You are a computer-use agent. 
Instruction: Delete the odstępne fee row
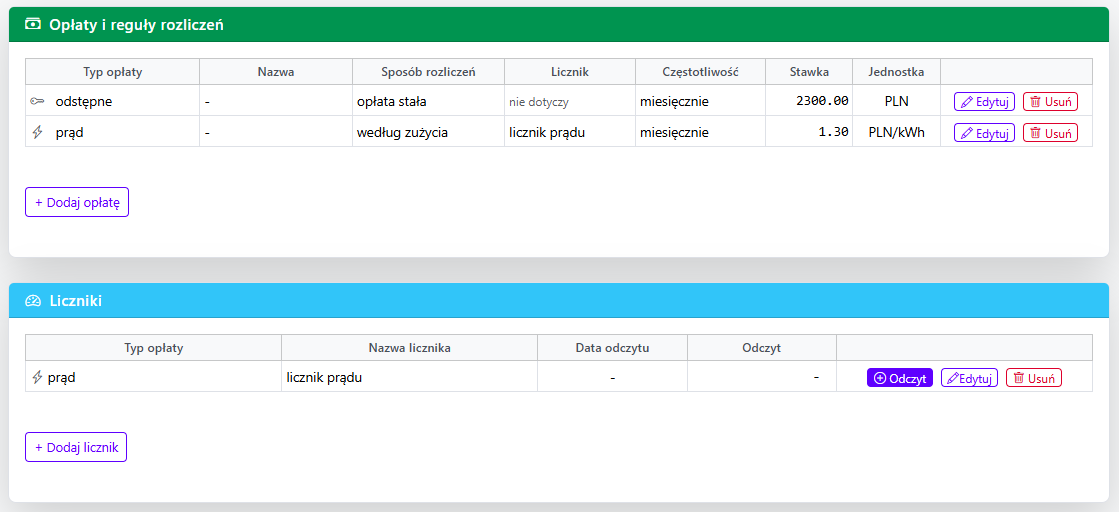click(1050, 101)
